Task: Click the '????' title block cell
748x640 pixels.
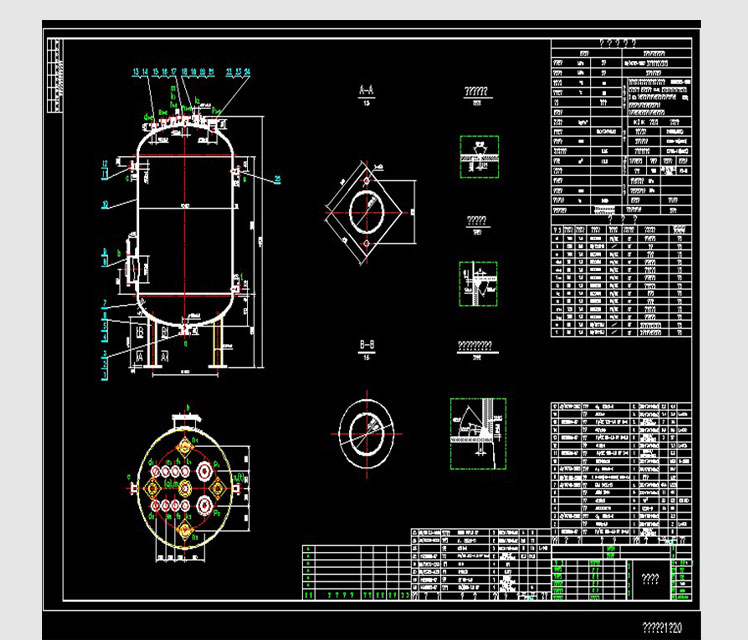Action: tap(650, 579)
